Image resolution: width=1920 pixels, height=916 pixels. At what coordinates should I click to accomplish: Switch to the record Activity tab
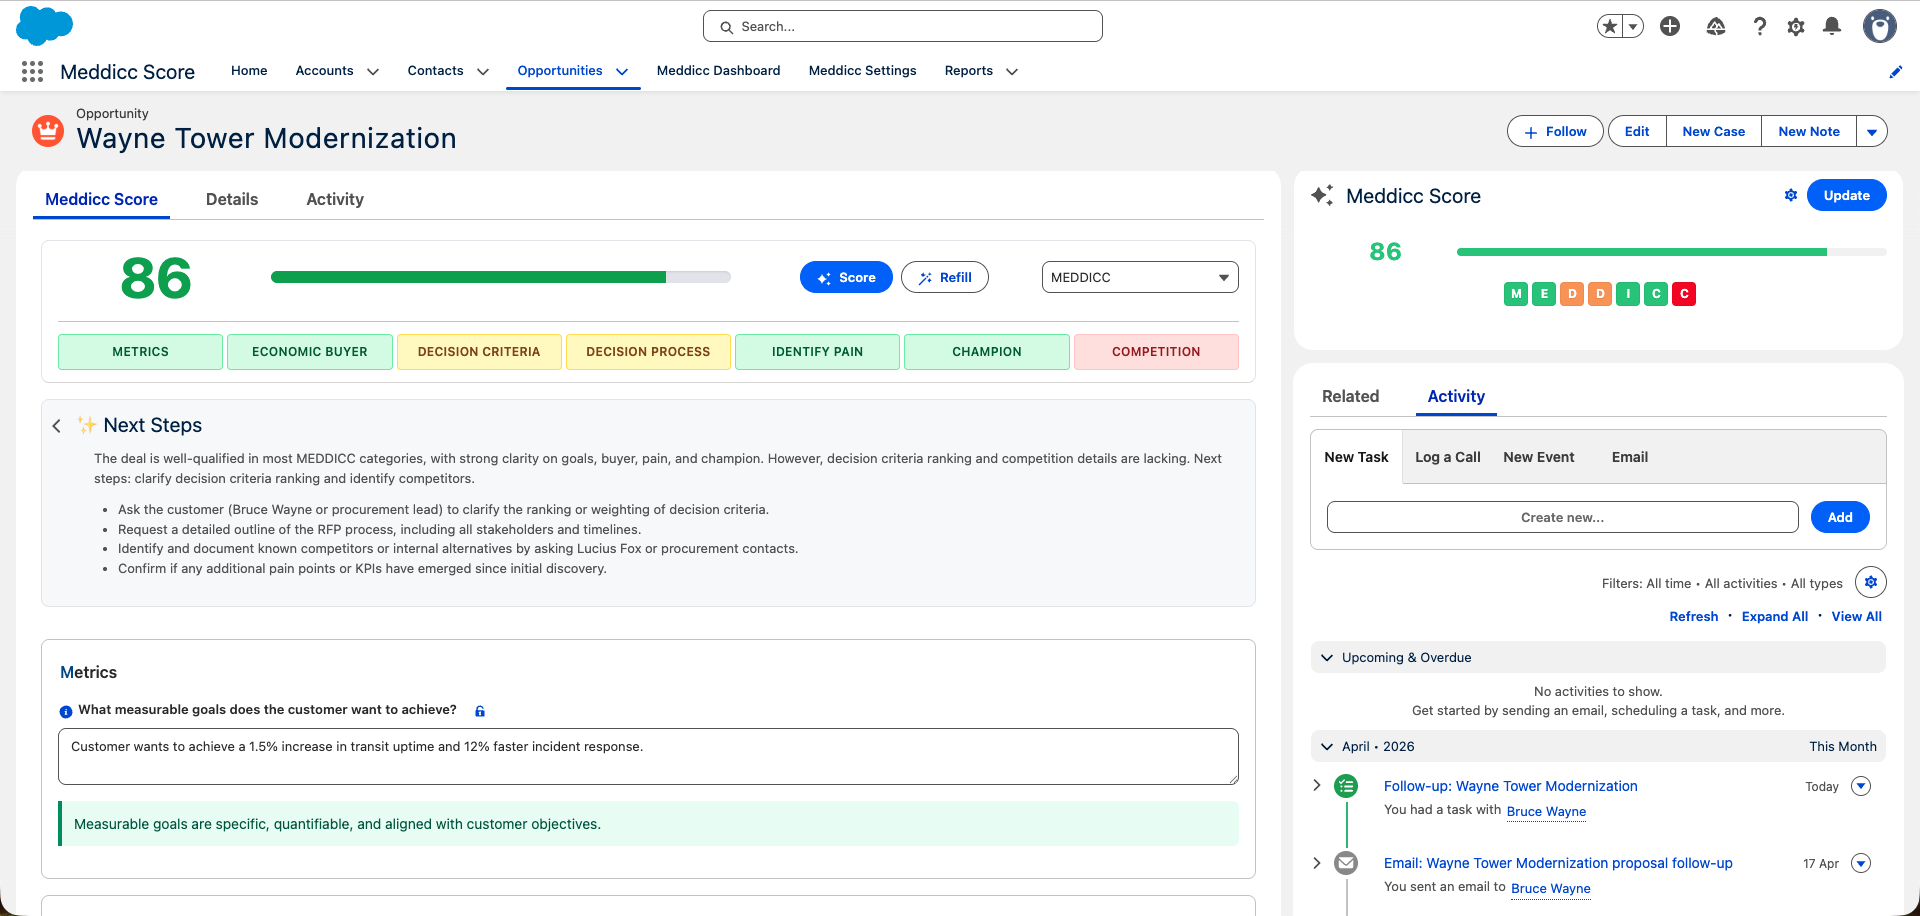tap(335, 199)
